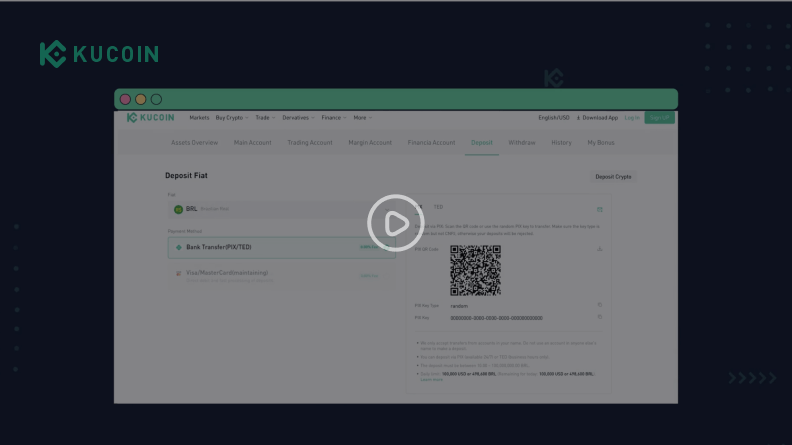Click the BRL currency icon
The image size is (792, 445).
(178, 209)
